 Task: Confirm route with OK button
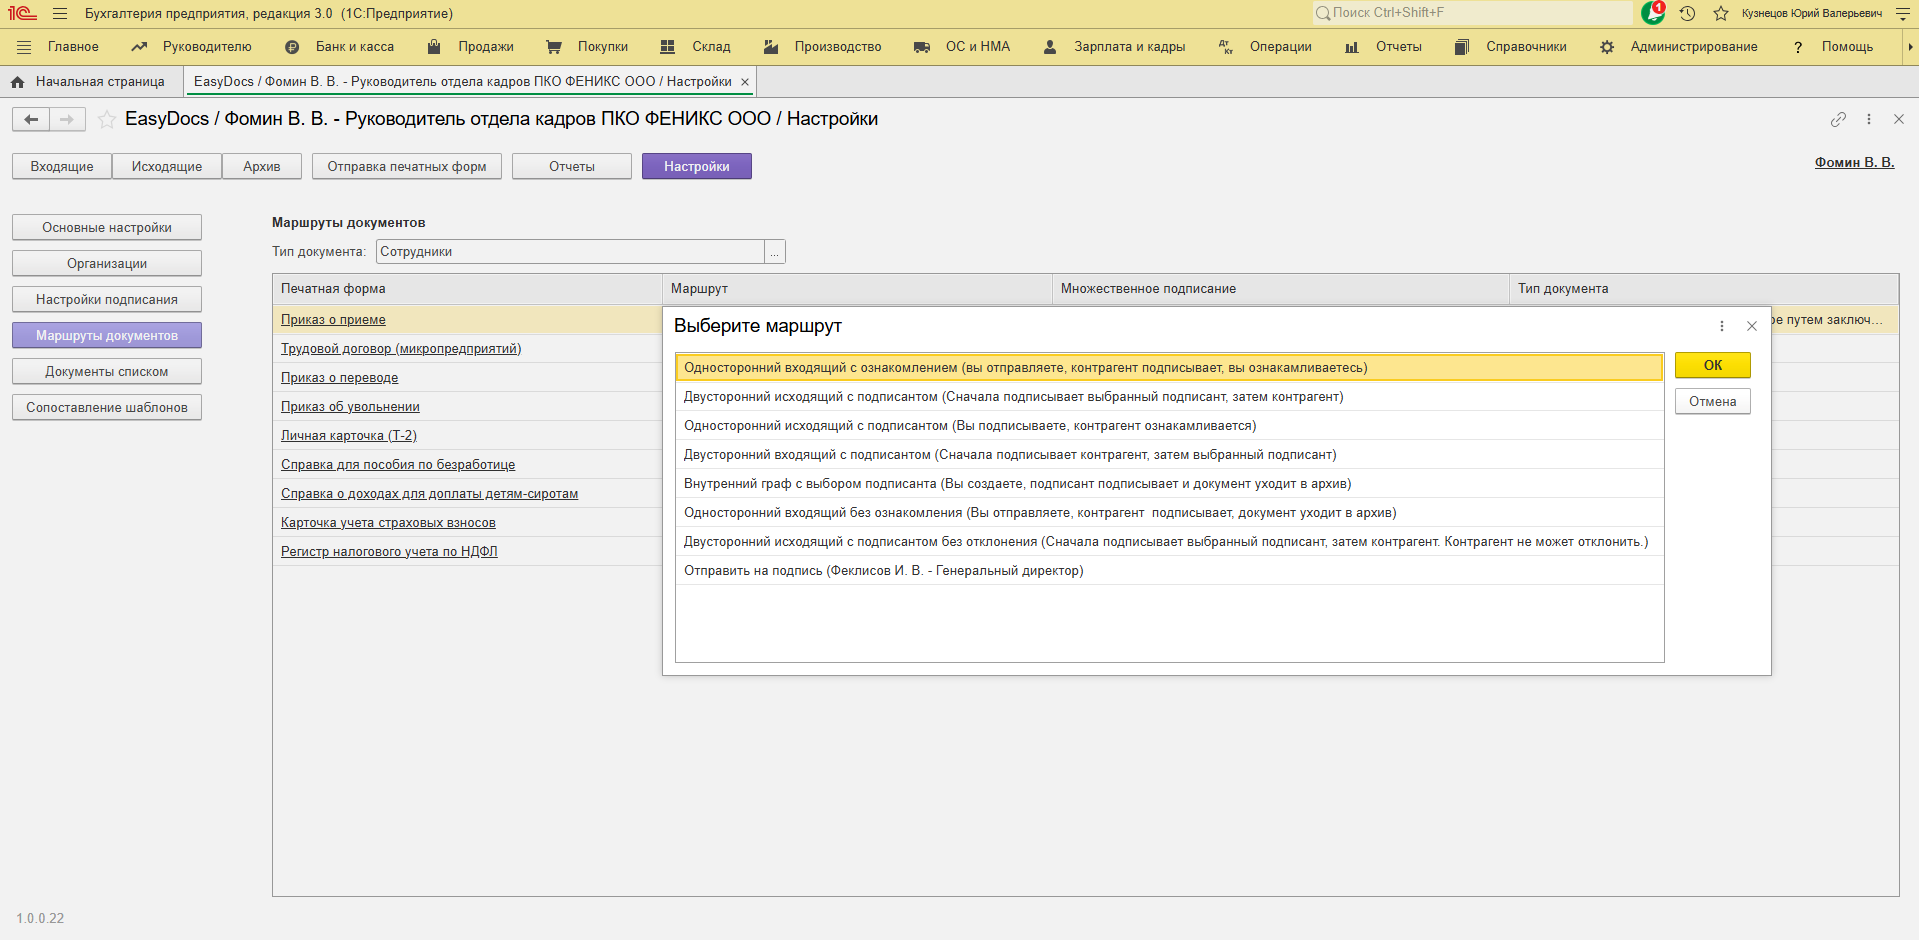point(1712,365)
